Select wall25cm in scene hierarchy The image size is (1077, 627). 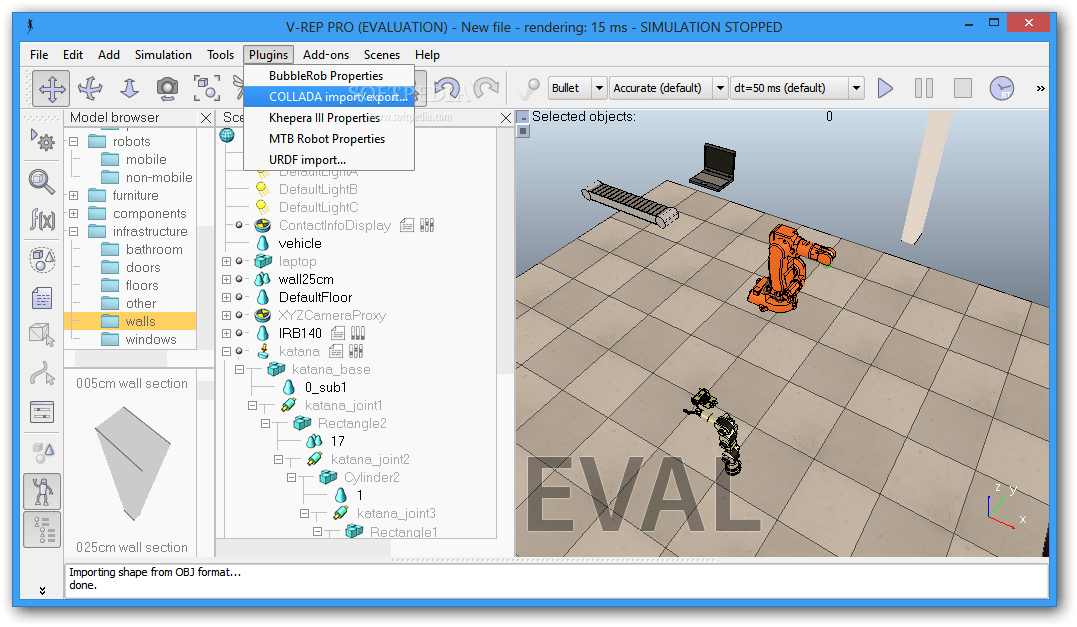pos(306,280)
